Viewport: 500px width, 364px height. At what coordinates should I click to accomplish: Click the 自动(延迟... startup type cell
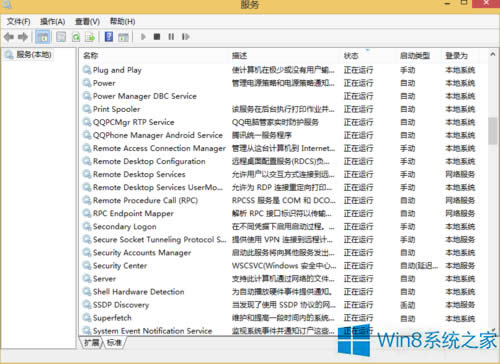pos(419,266)
